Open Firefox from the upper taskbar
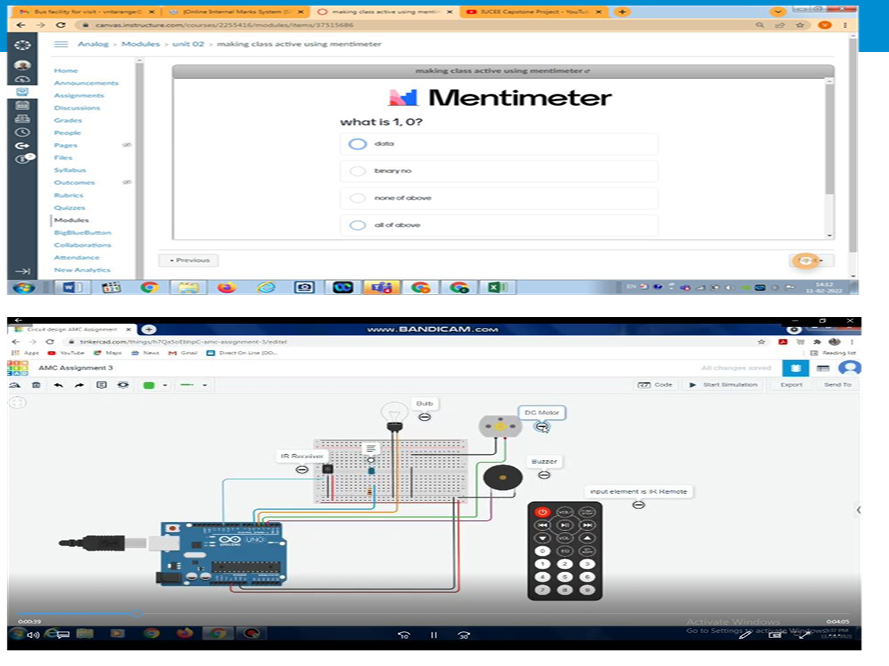Image resolution: width=889 pixels, height=666 pixels. (227, 287)
